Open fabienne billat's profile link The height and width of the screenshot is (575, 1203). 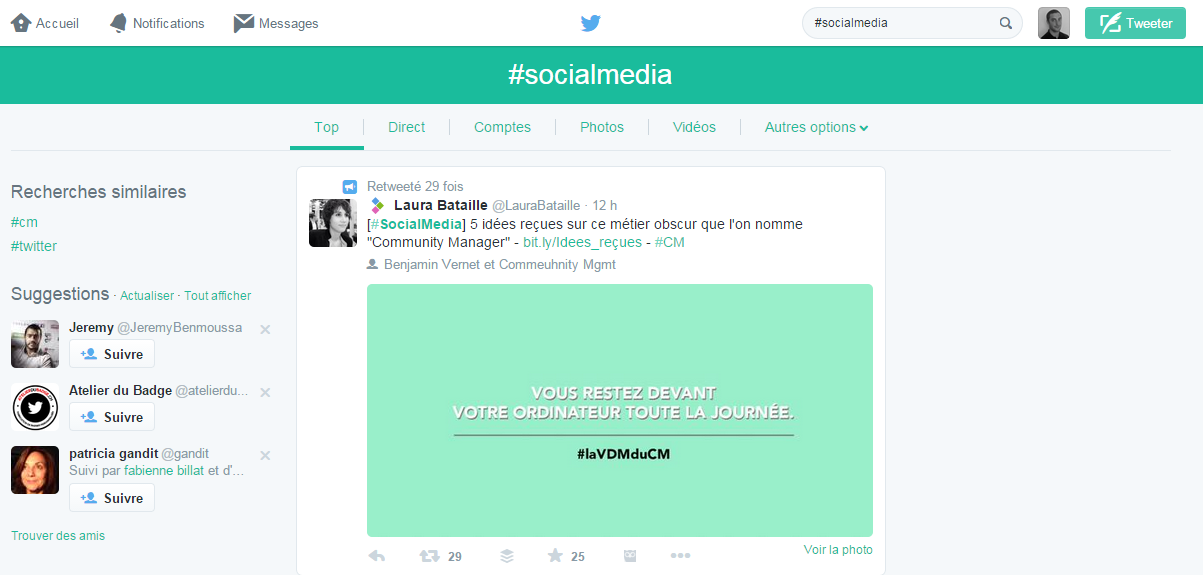click(163, 470)
